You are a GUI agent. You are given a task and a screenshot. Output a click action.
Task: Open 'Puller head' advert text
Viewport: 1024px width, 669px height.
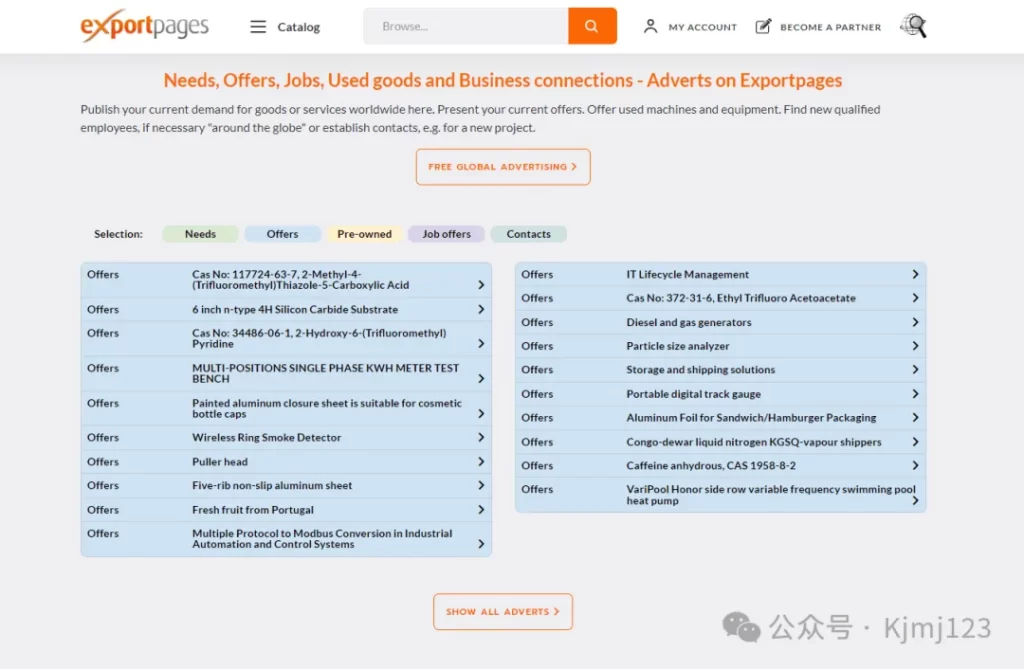[x=219, y=461]
